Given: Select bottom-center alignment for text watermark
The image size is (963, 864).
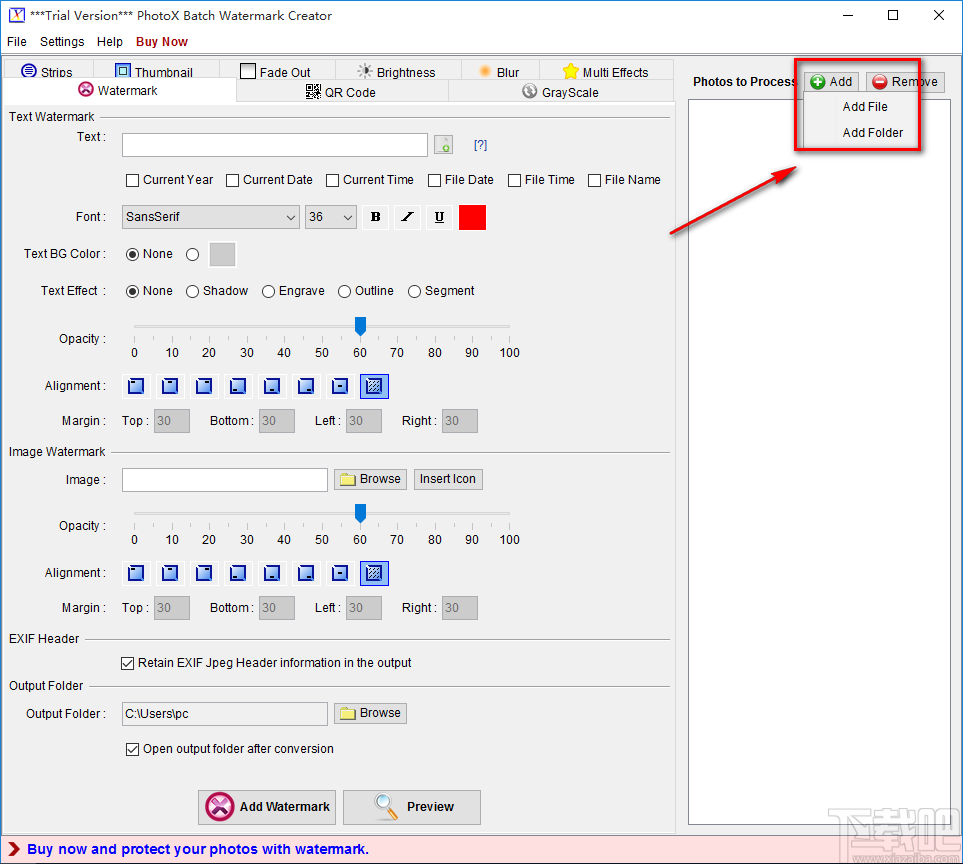Looking at the screenshot, I should pyautogui.click(x=272, y=386).
